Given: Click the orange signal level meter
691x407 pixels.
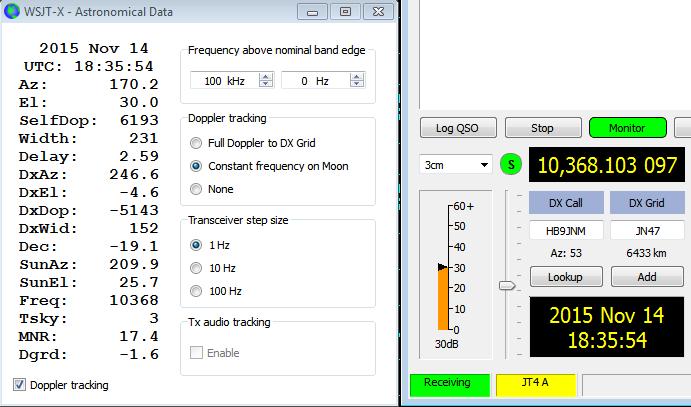Looking at the screenshot, I should (443, 299).
